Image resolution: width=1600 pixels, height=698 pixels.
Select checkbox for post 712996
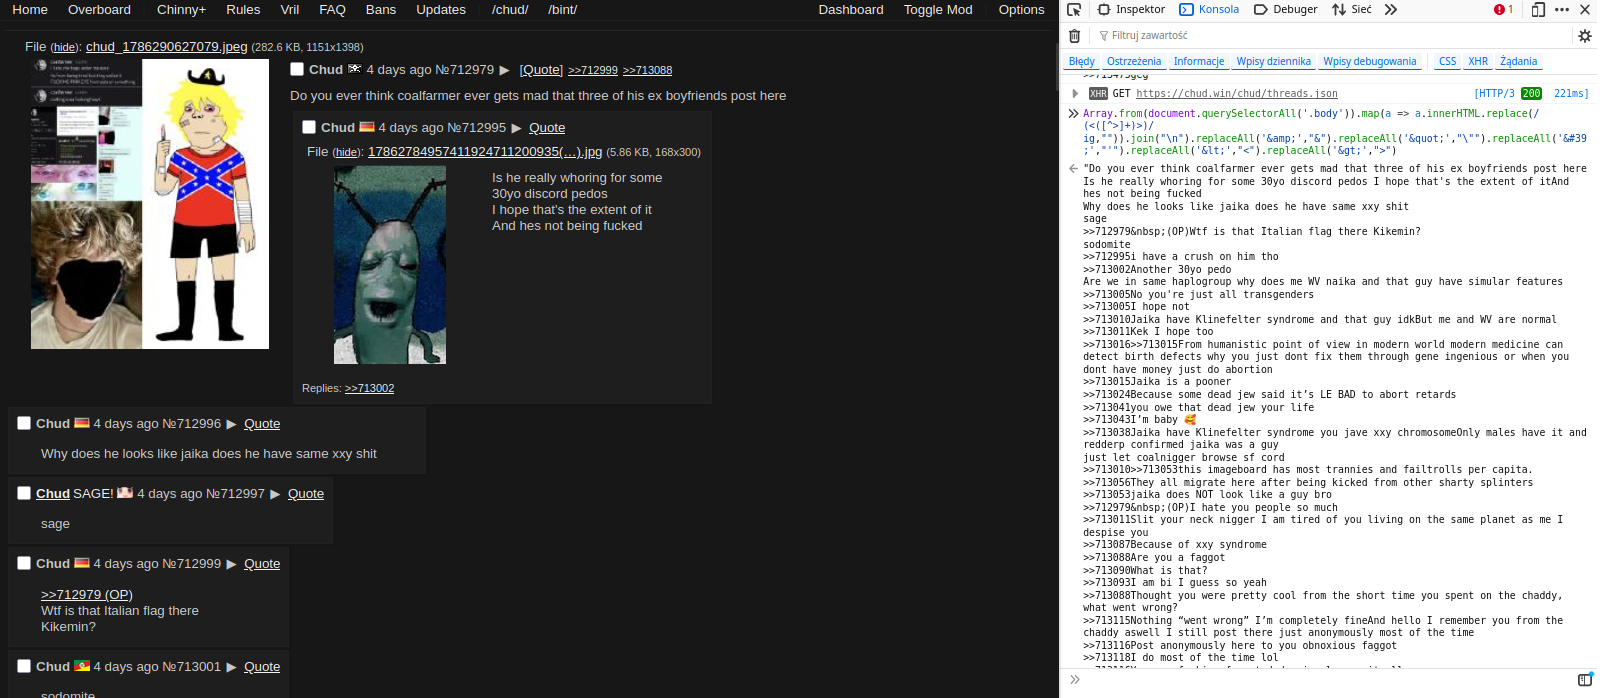24,423
